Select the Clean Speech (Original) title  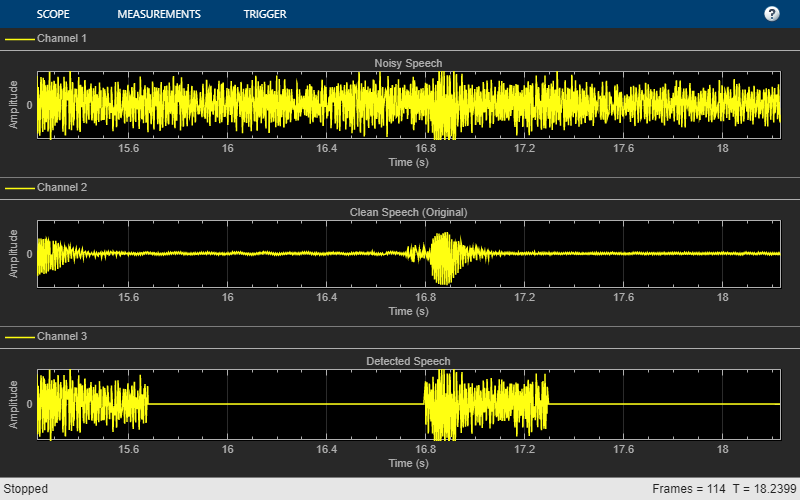[x=408, y=212]
